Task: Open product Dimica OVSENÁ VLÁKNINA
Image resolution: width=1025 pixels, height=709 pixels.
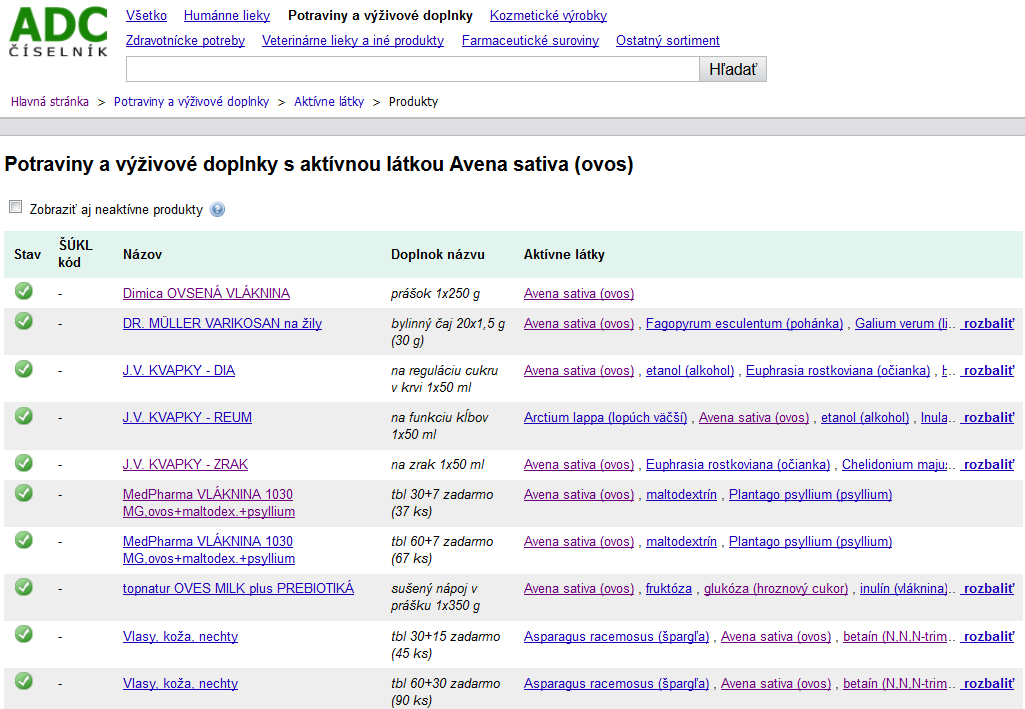Action: [207, 293]
